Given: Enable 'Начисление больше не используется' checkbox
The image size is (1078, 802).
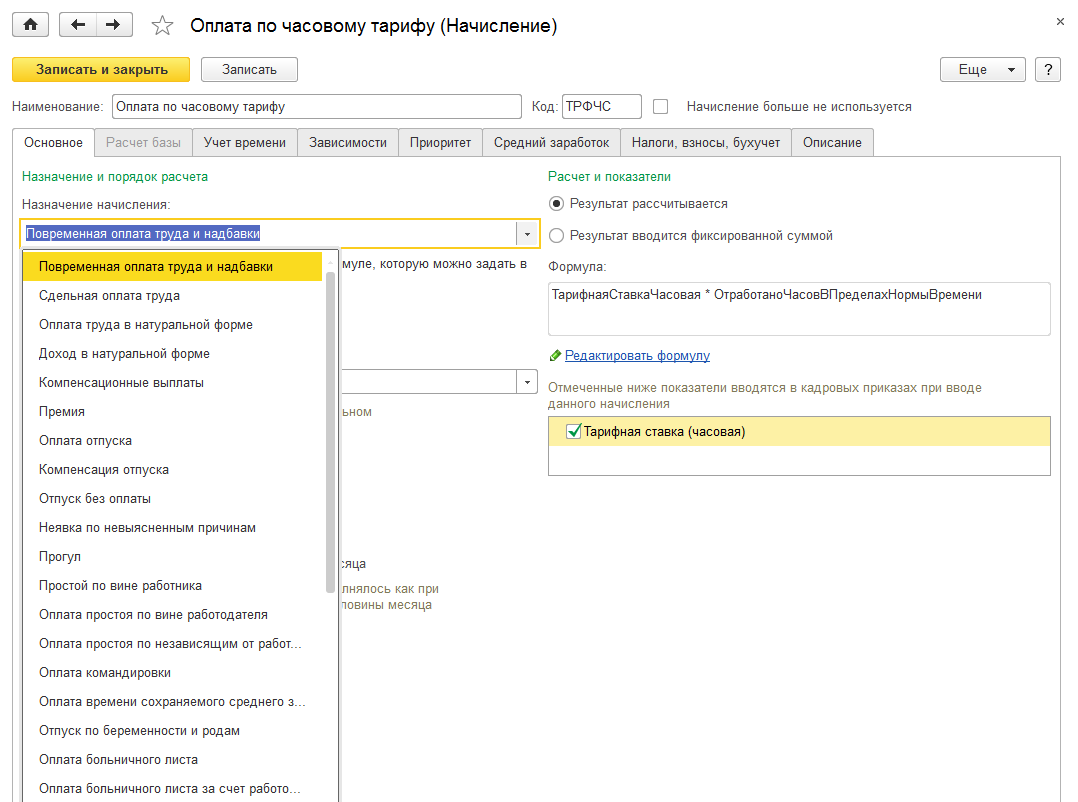Looking at the screenshot, I should pos(660,106).
